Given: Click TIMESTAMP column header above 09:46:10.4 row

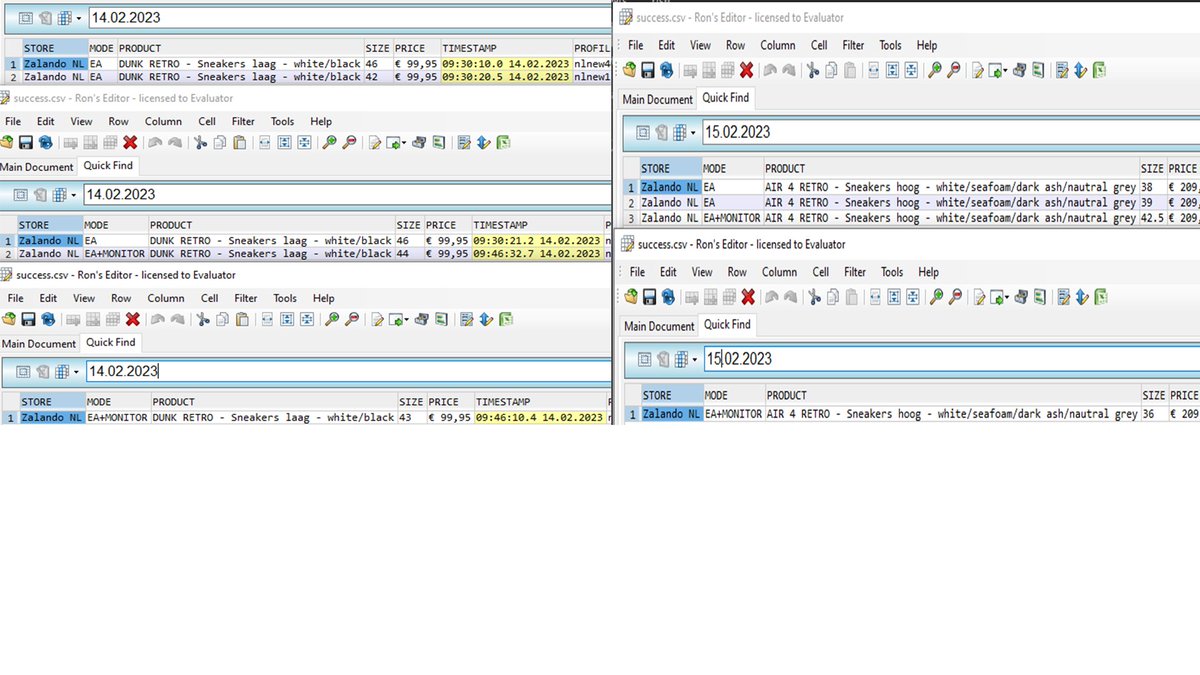Looking at the screenshot, I should 539,402.
